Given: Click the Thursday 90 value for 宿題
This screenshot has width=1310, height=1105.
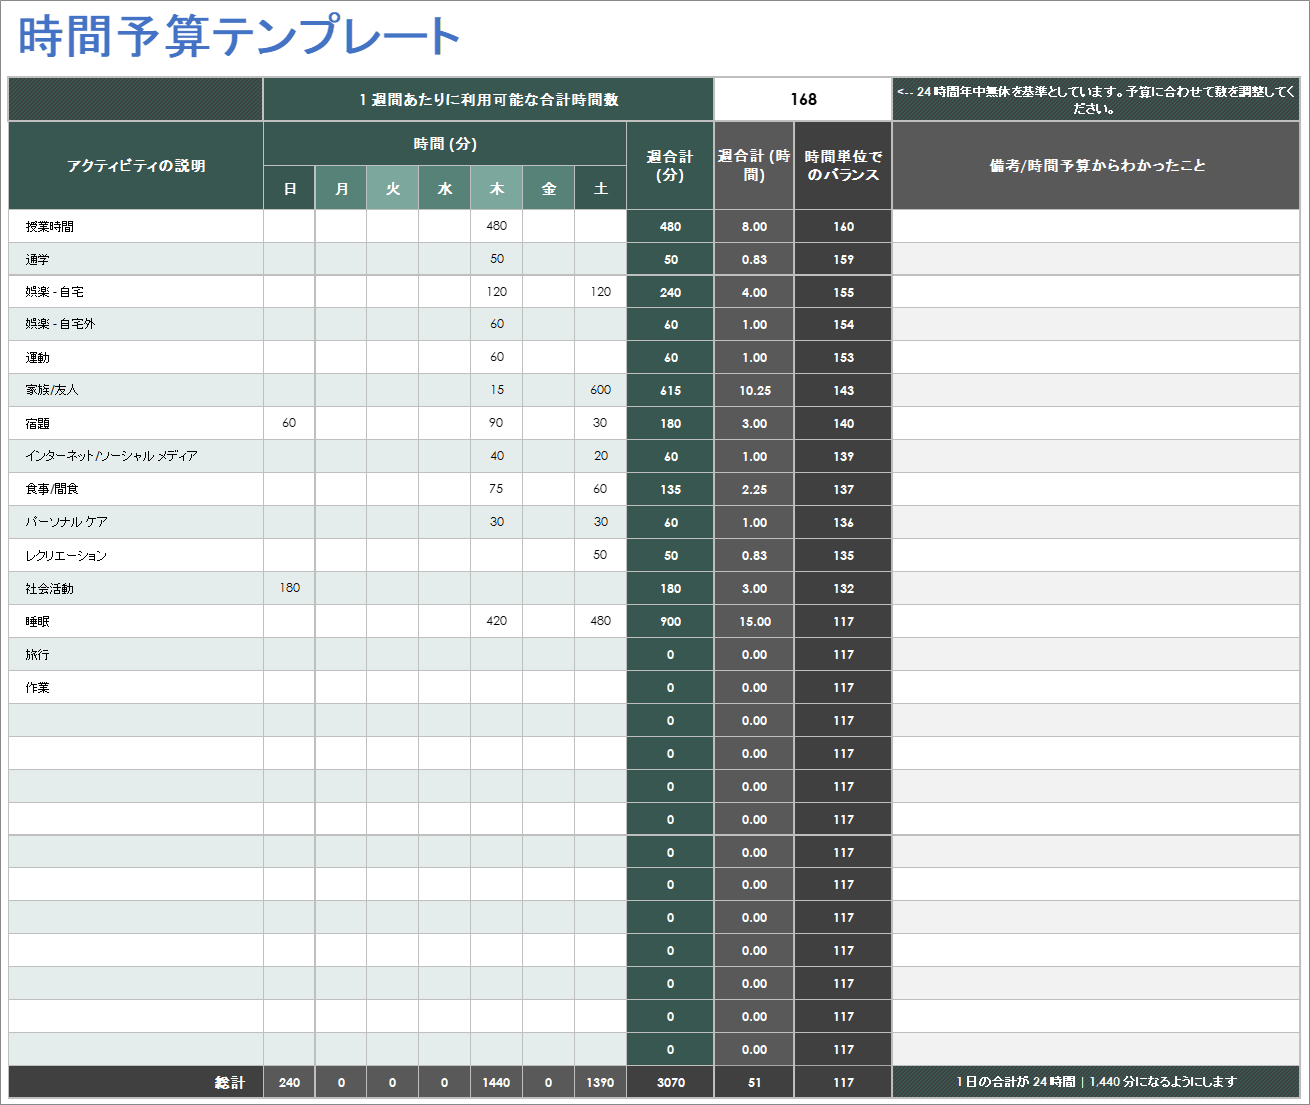Looking at the screenshot, I should pyautogui.click(x=497, y=423).
